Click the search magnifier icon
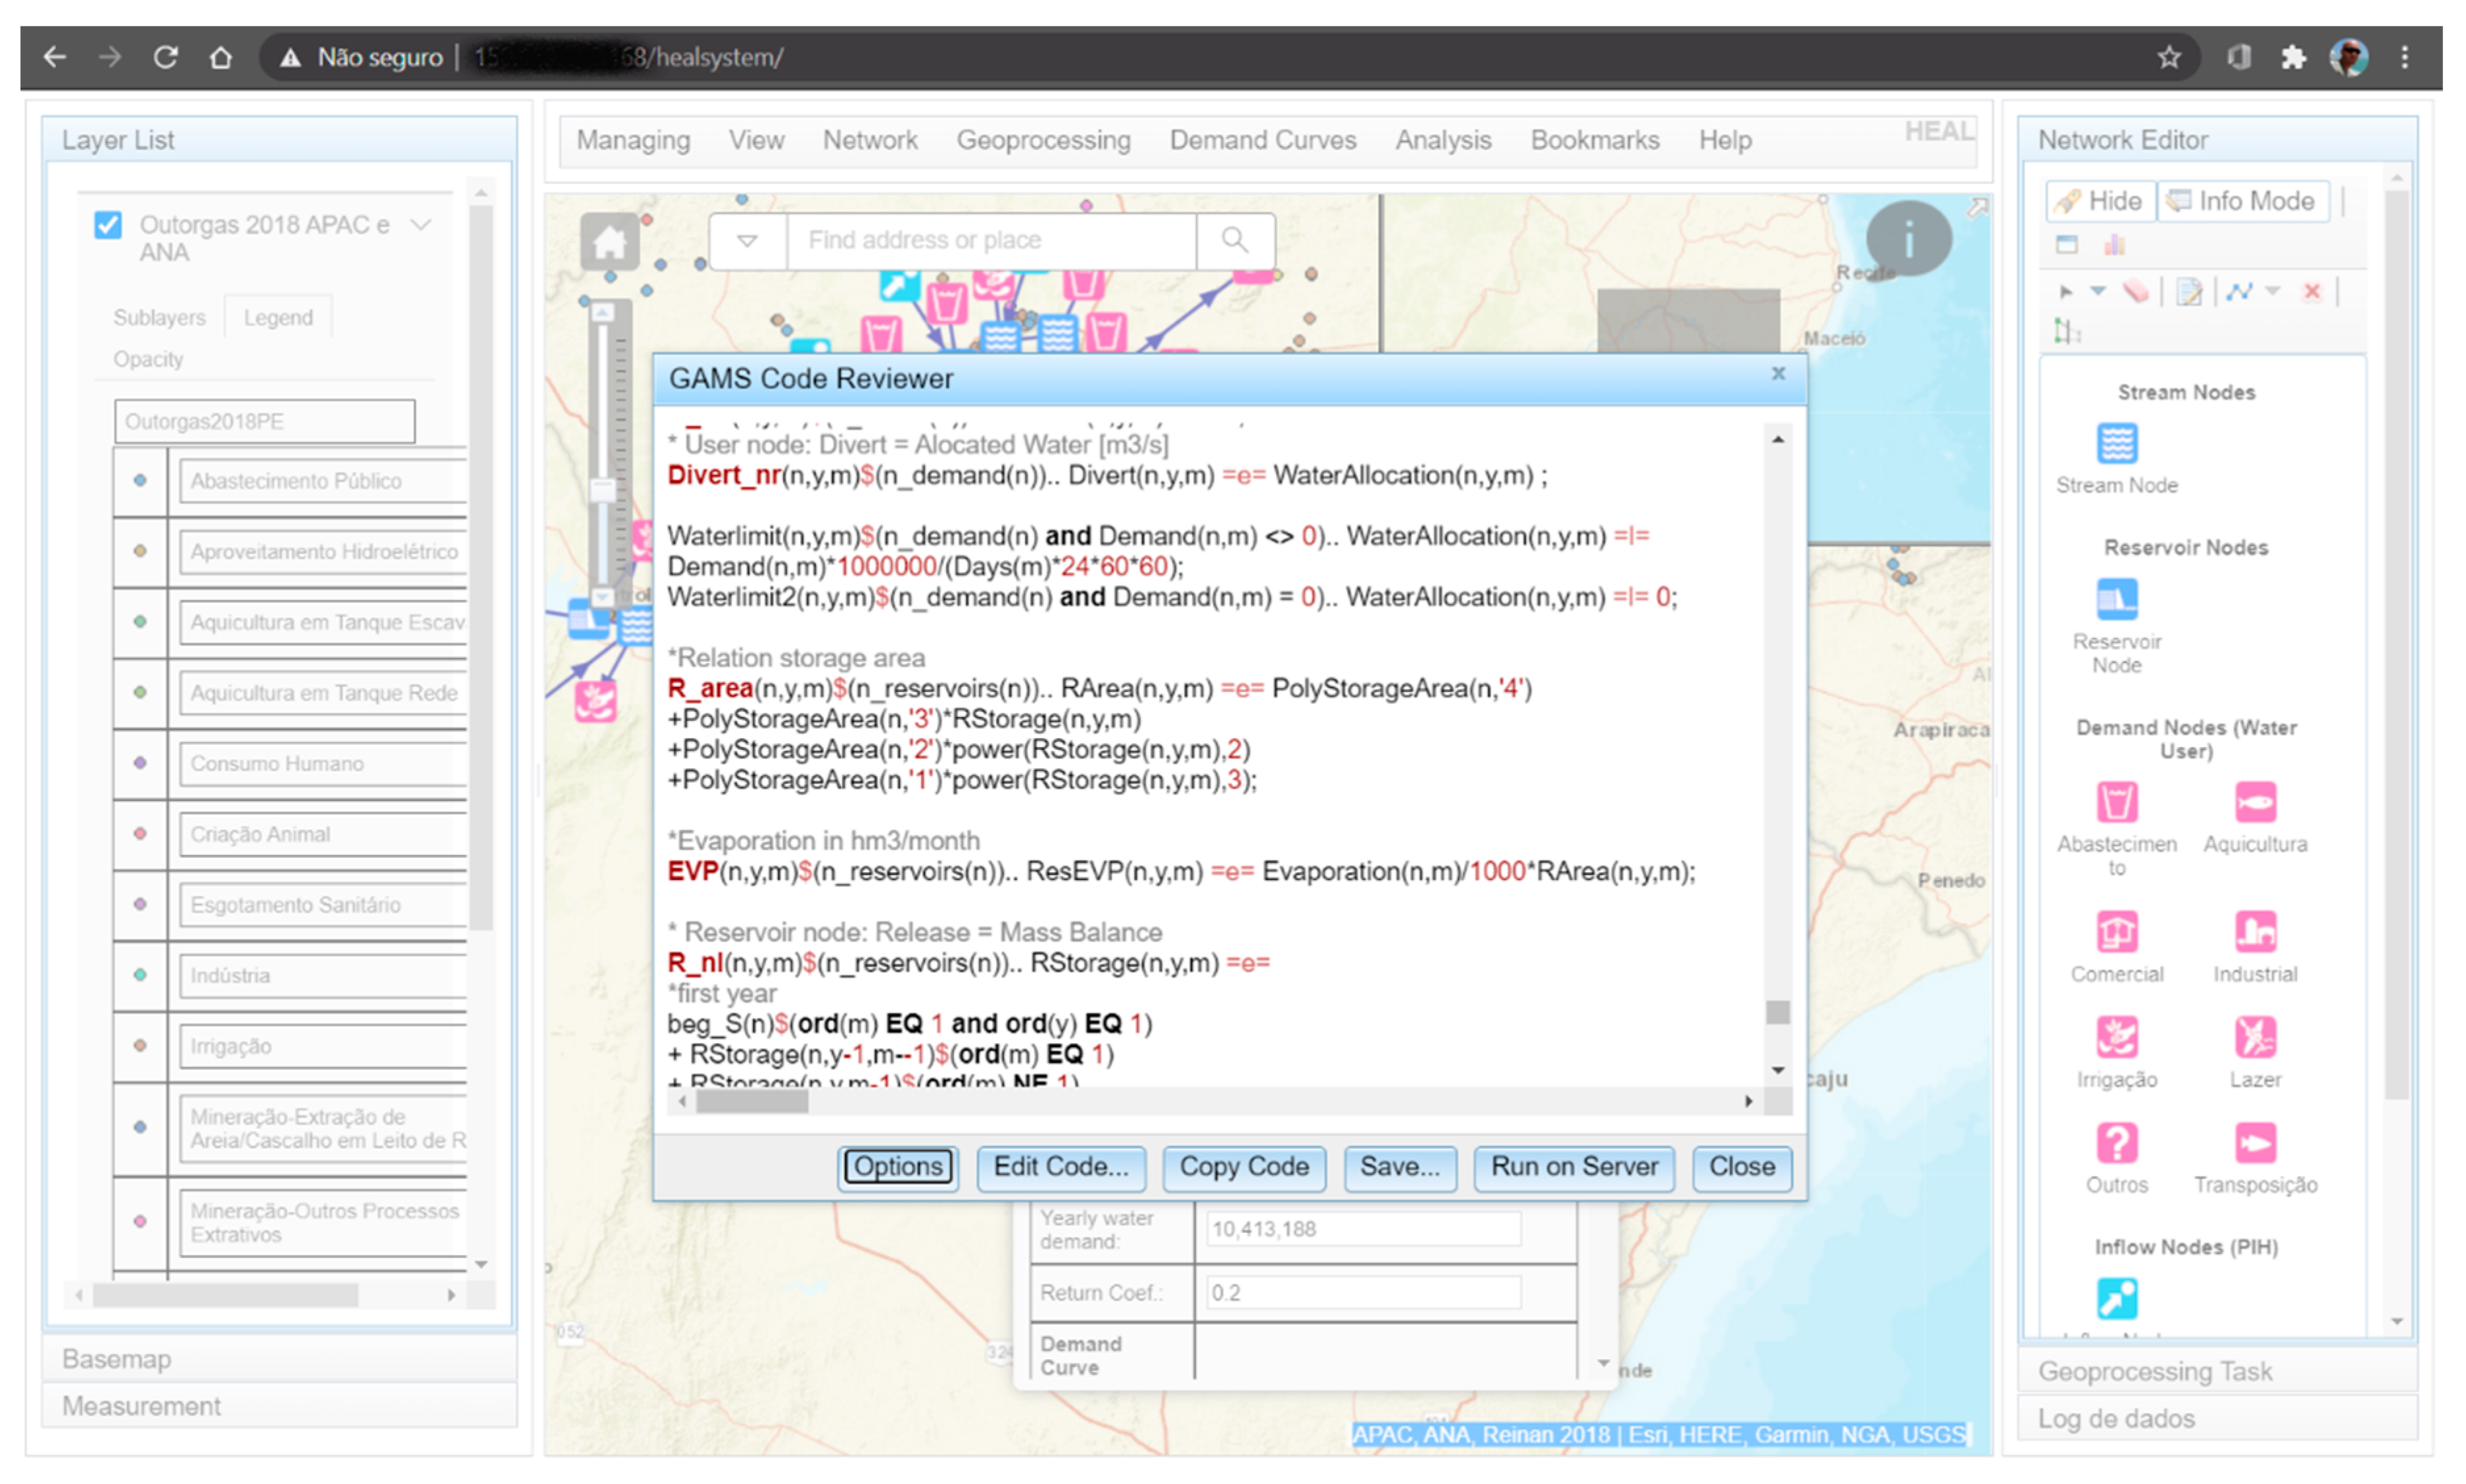The height and width of the screenshot is (1484, 2466). click(1234, 240)
